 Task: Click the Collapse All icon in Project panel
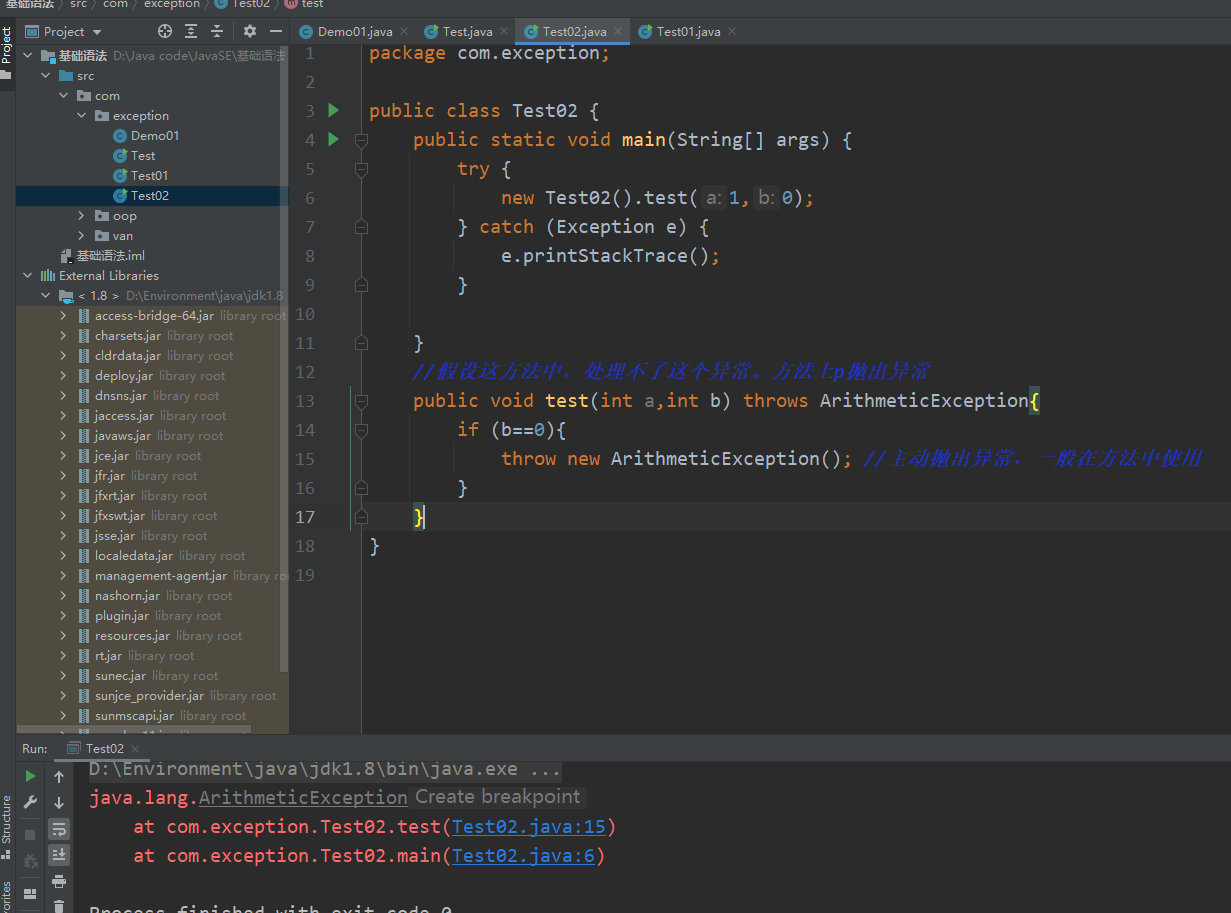click(217, 31)
